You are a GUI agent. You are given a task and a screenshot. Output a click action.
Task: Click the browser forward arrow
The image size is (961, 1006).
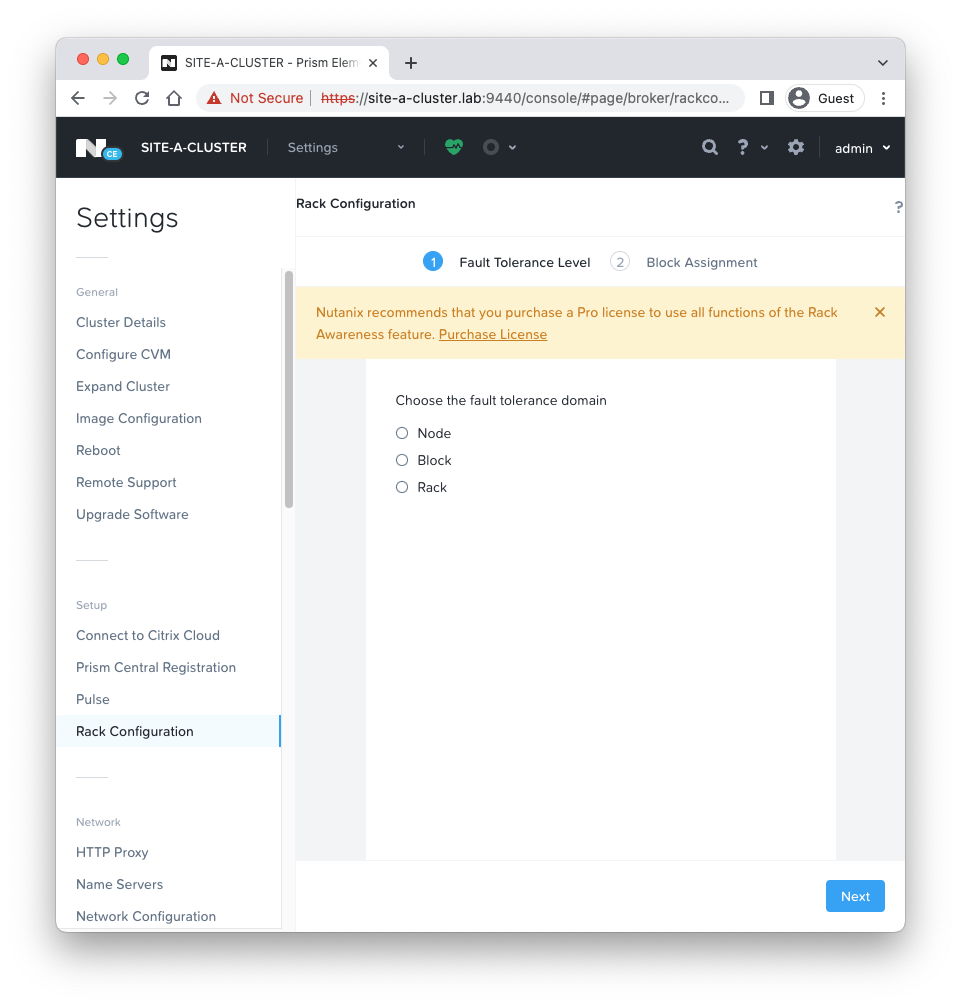tap(110, 98)
